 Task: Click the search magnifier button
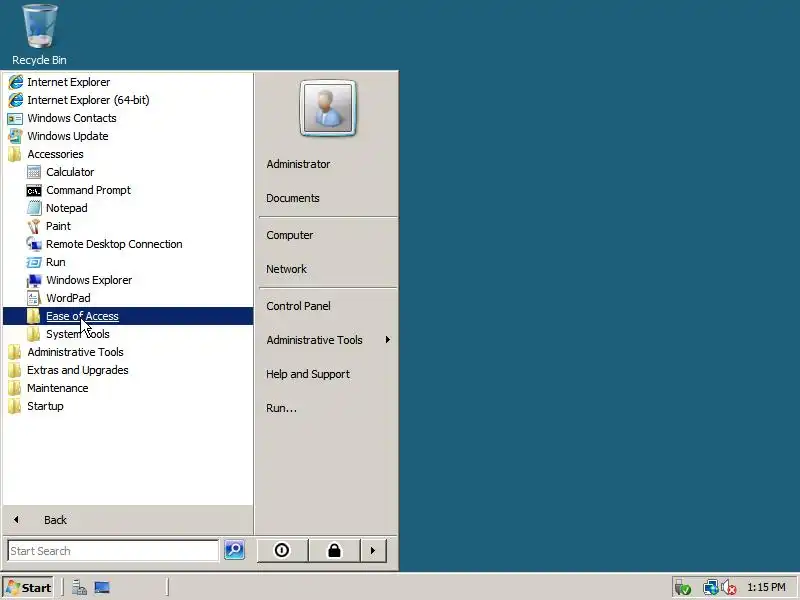(x=234, y=550)
